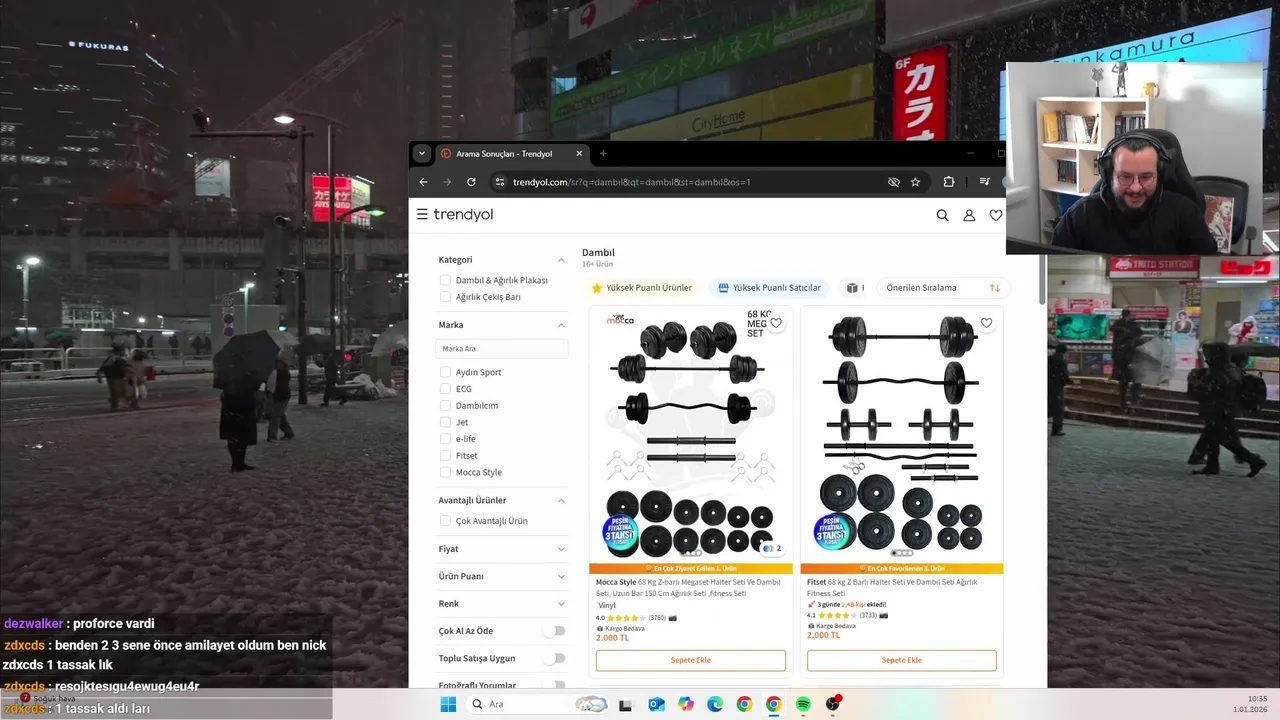Open the Mocca Style product image
The width and height of the screenshot is (1280, 720).
click(x=691, y=434)
